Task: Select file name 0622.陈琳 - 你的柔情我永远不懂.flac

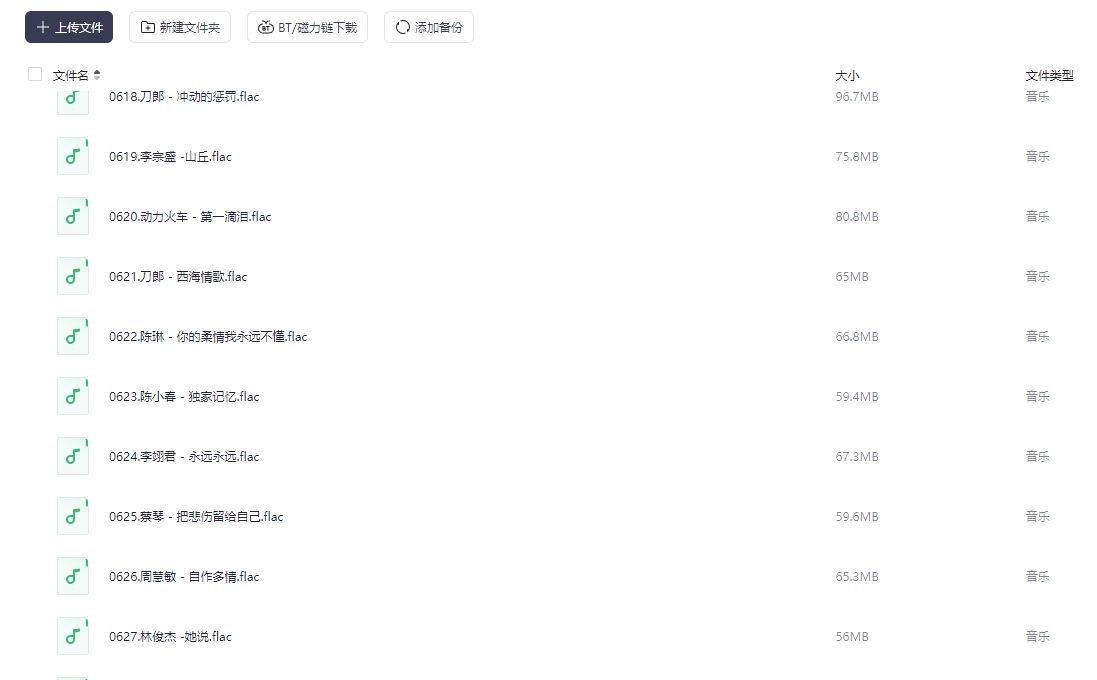Action: [208, 337]
